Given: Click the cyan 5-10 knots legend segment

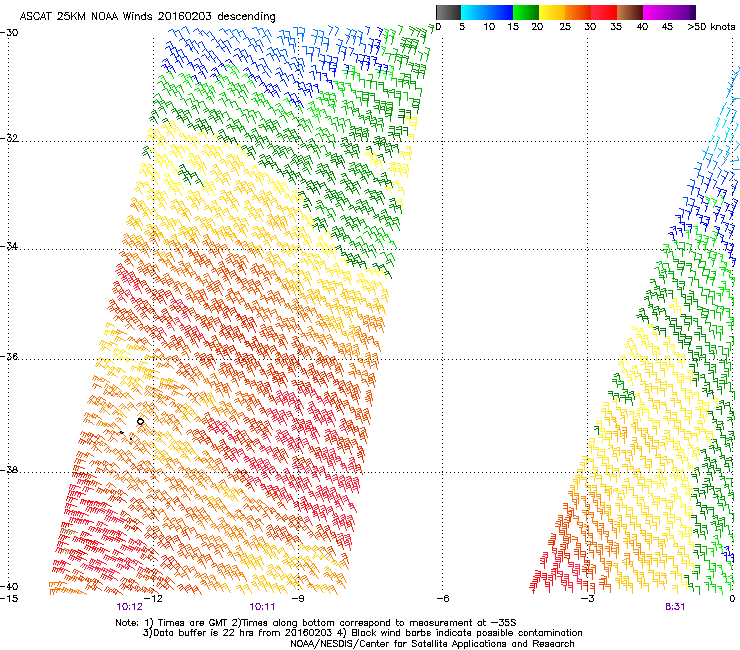Looking at the screenshot, I should (474, 12).
